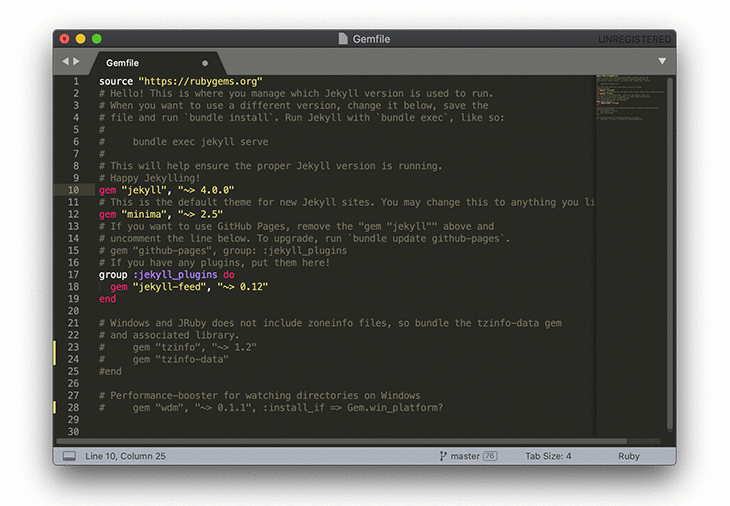Open Tab Size: 4 indentation menu

coord(548,456)
